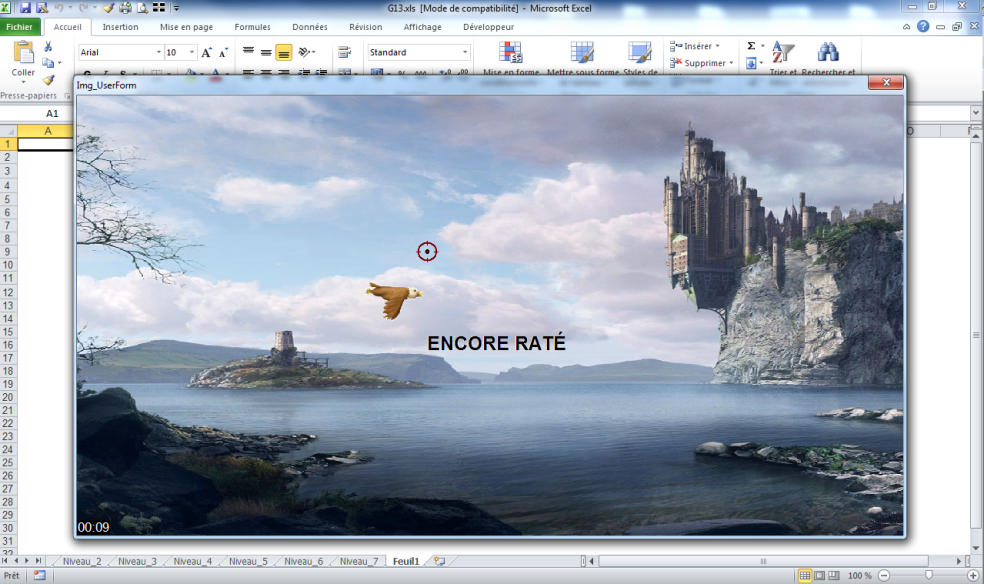The height and width of the screenshot is (584, 984).
Task: Shoot the flying eagle in the game
Action: [393, 298]
